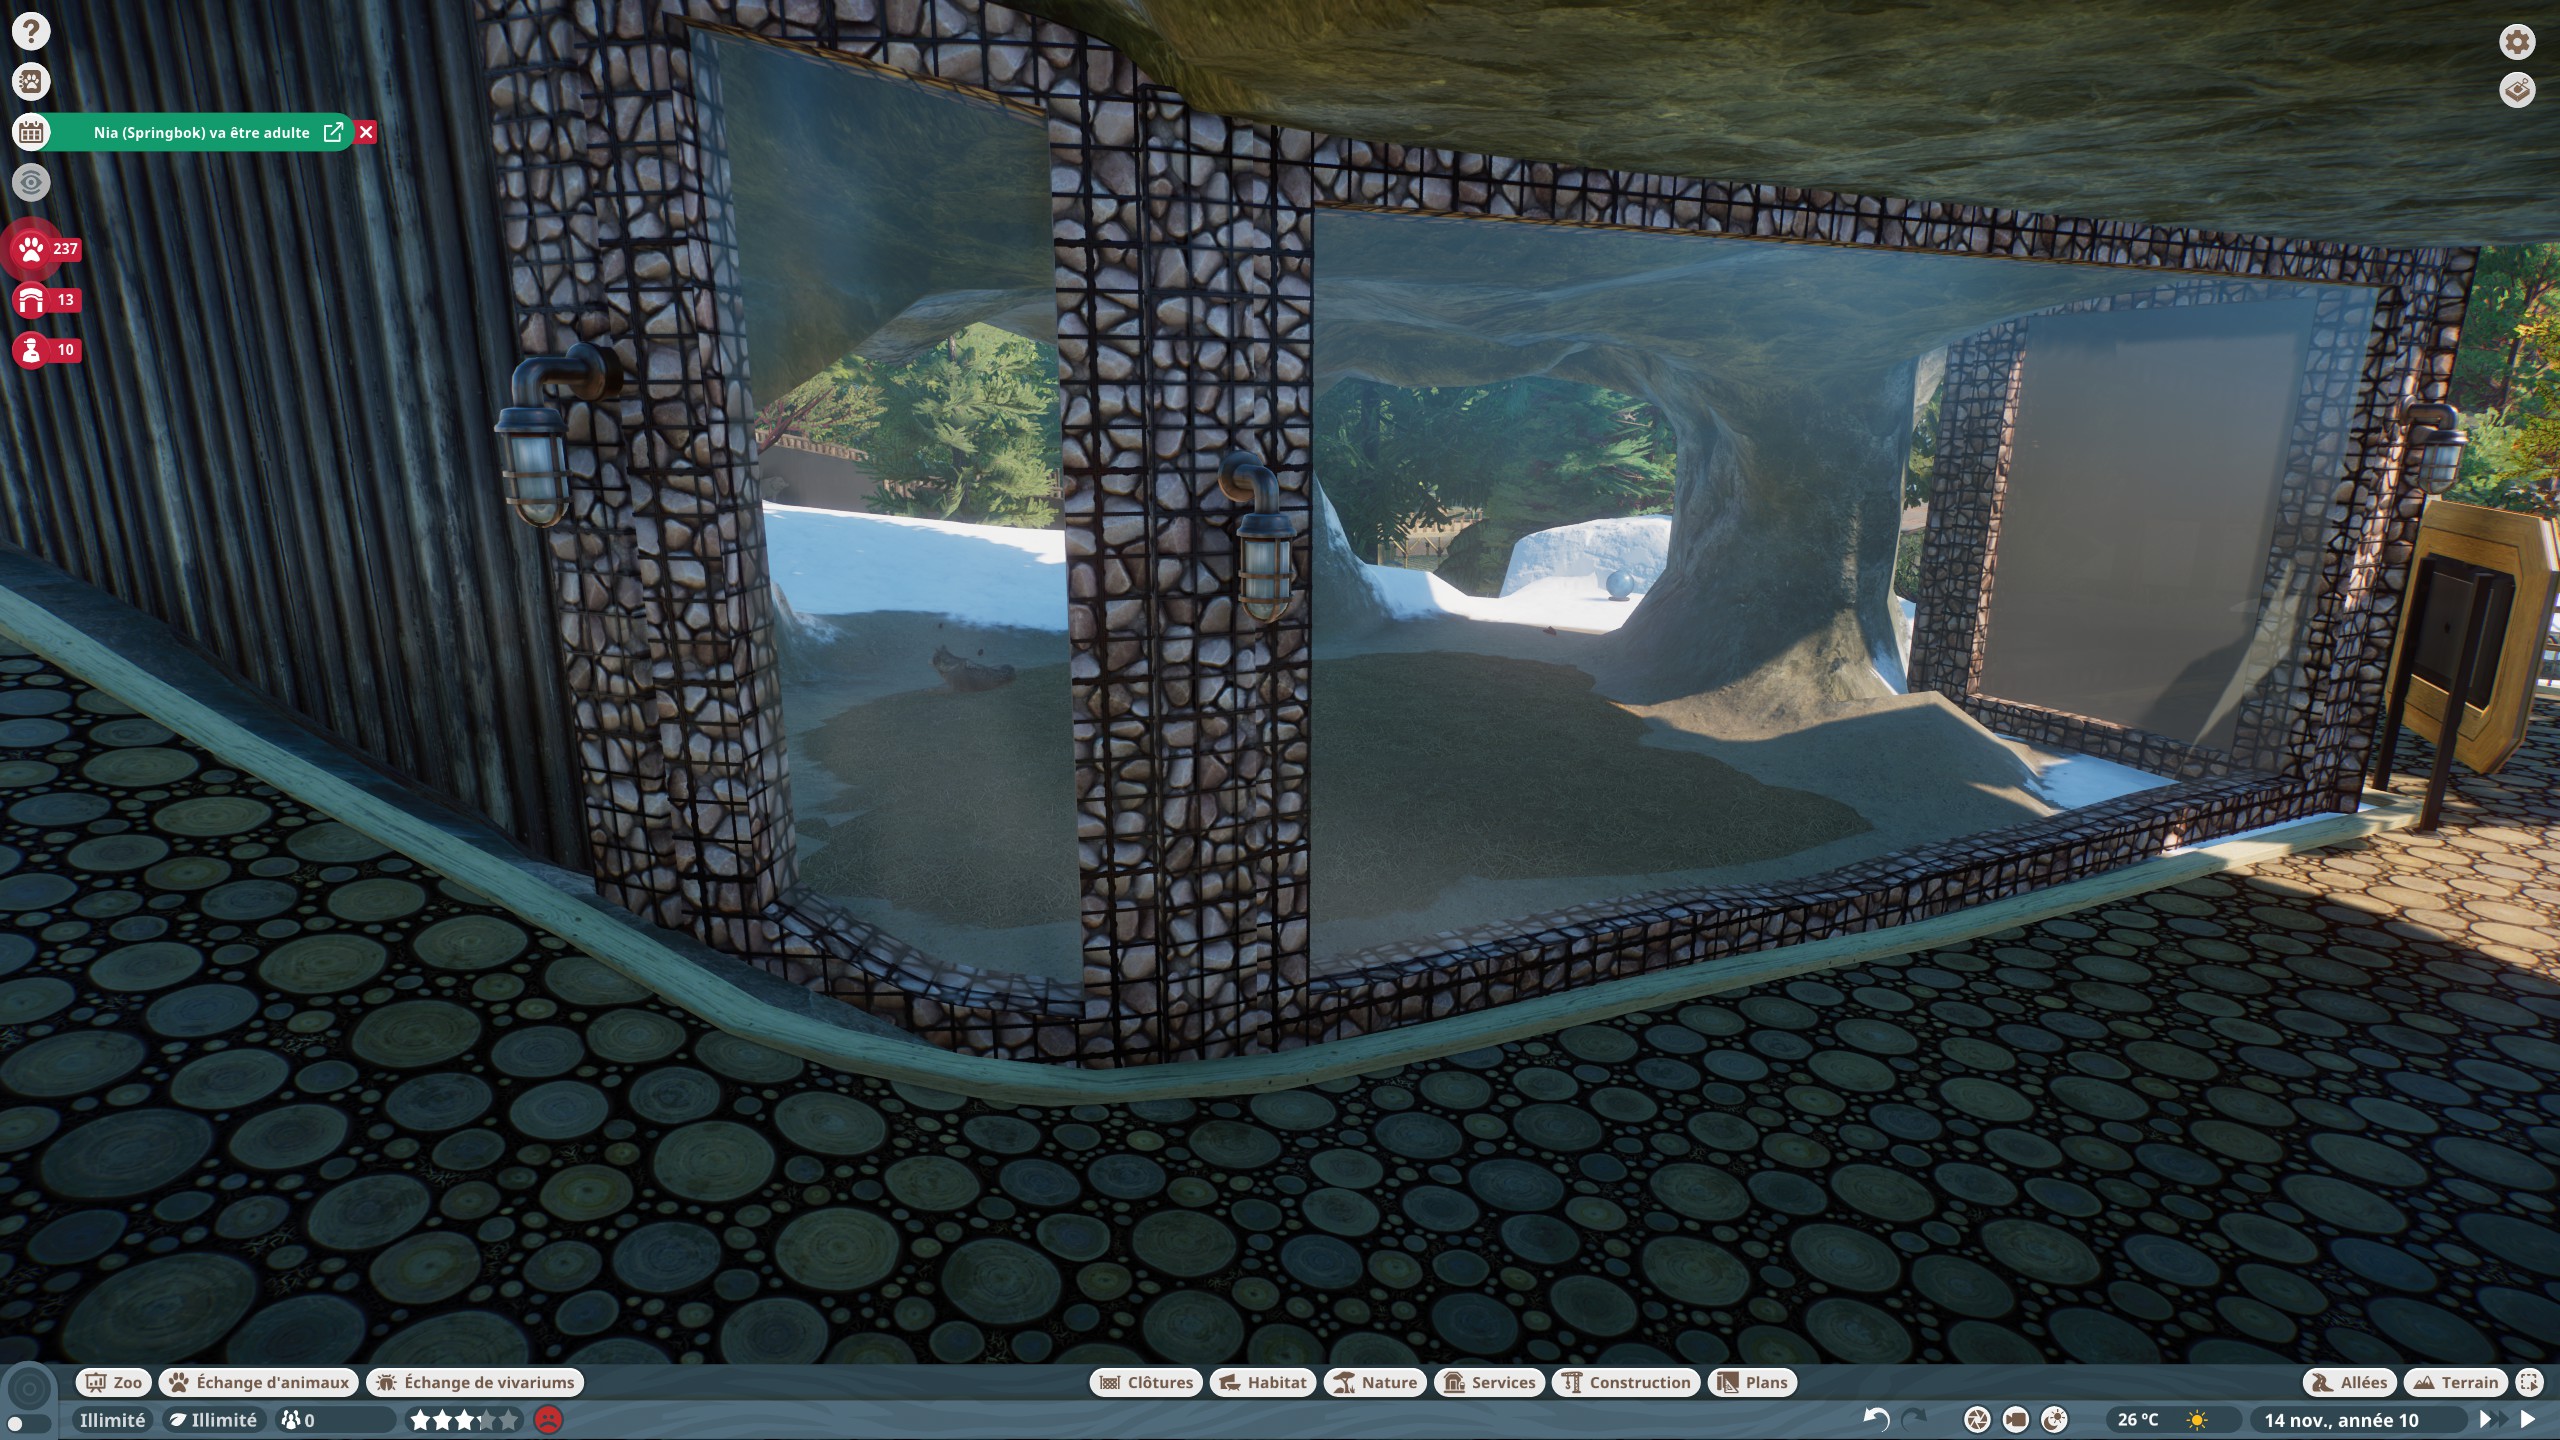The width and height of the screenshot is (2560, 1440).
Task: Switch to the camera mode icon
Action: click(x=2016, y=1419)
